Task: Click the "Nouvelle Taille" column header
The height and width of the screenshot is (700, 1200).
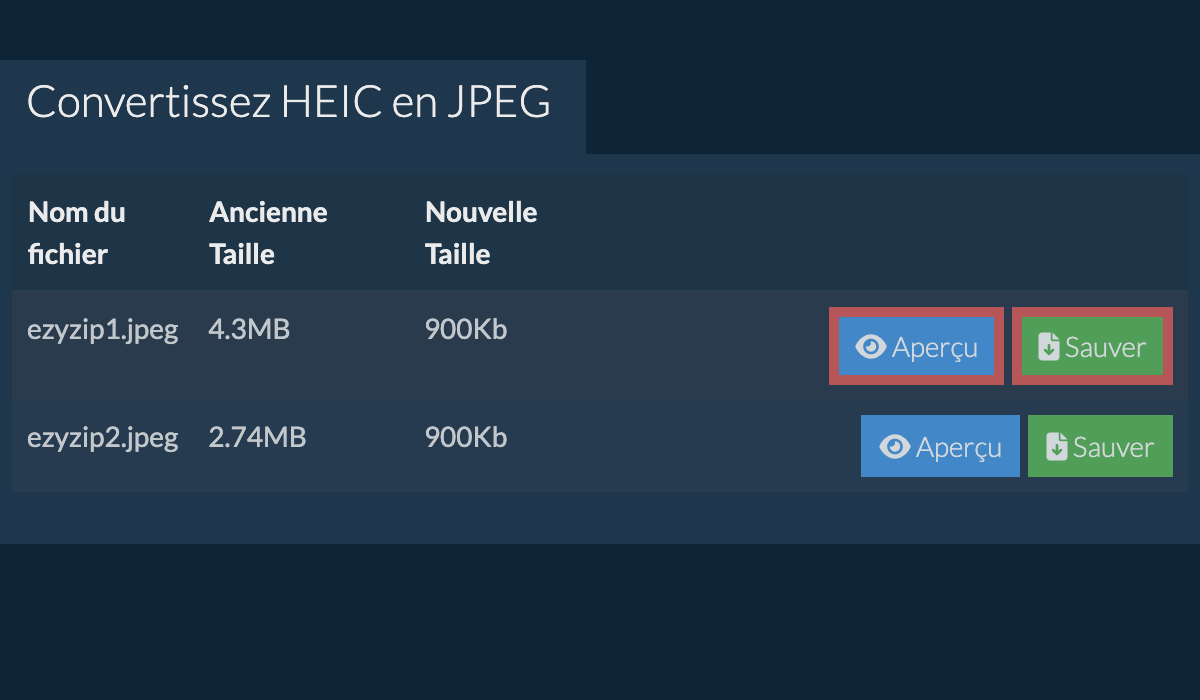Action: point(481,233)
